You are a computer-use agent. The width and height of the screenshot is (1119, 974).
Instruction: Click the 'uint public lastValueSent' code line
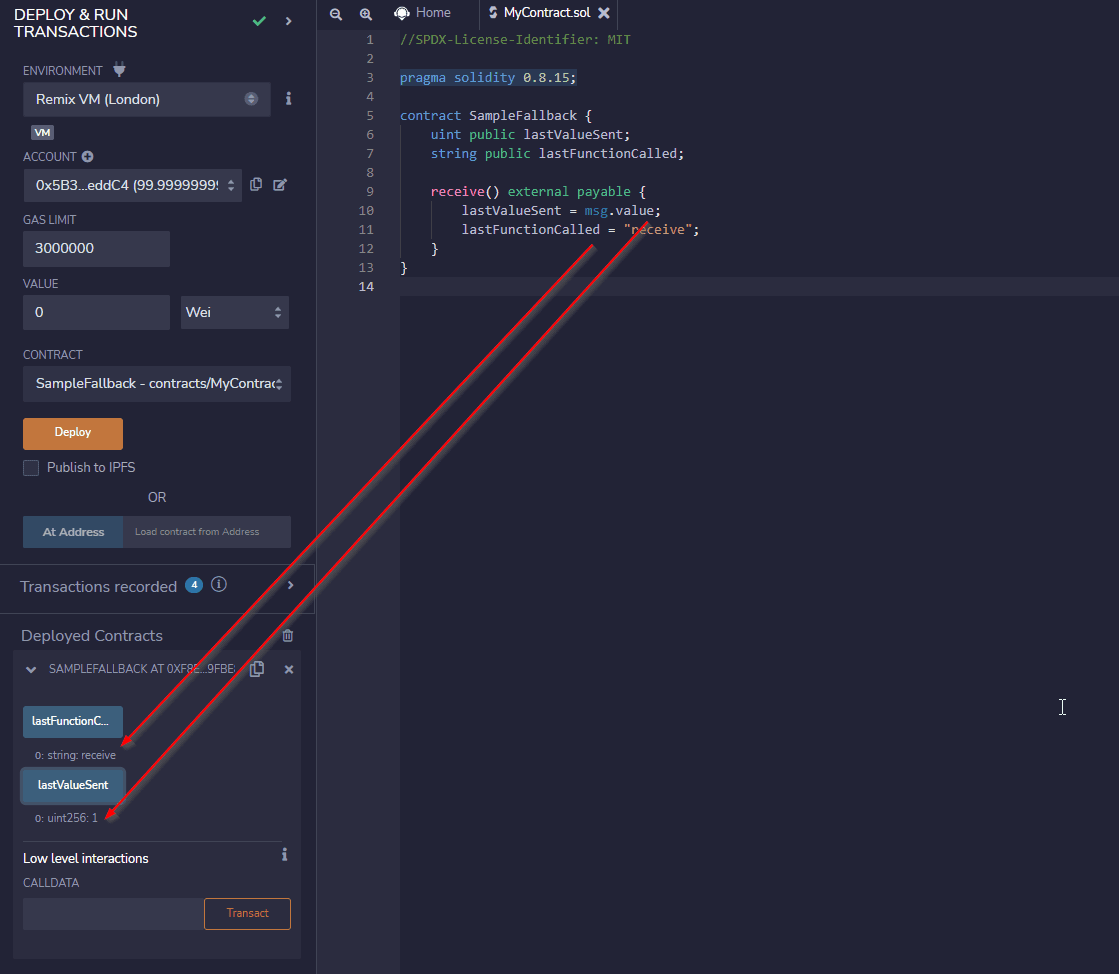(x=530, y=135)
